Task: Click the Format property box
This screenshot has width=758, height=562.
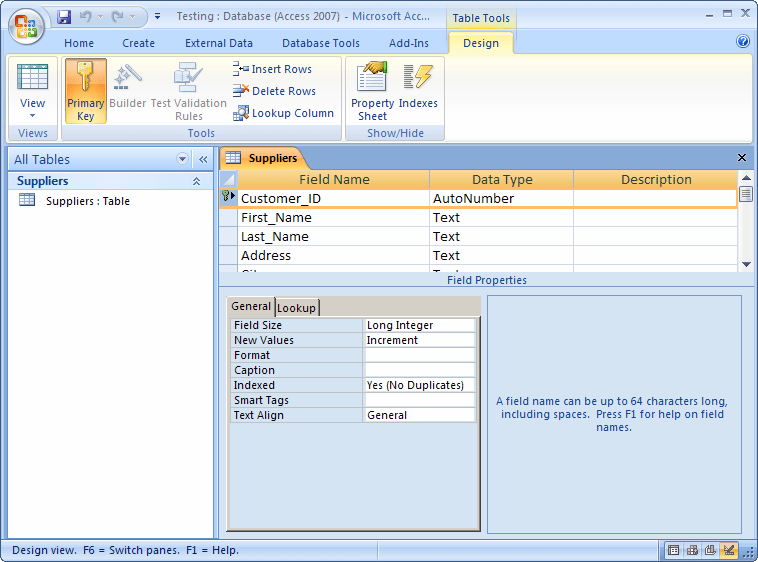Action: [419, 355]
